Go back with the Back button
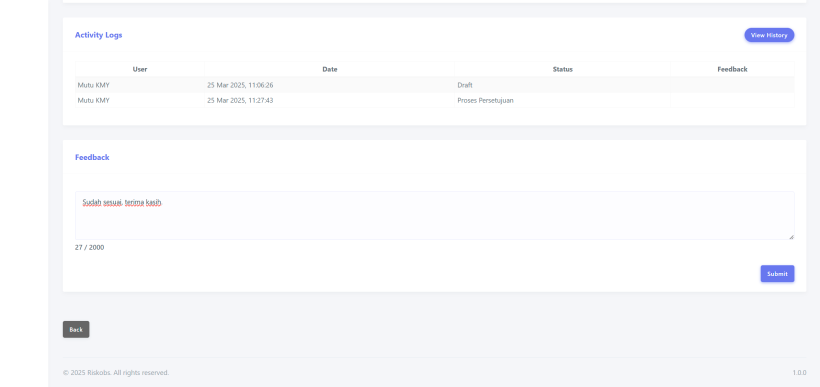820x387 pixels. coord(76,329)
